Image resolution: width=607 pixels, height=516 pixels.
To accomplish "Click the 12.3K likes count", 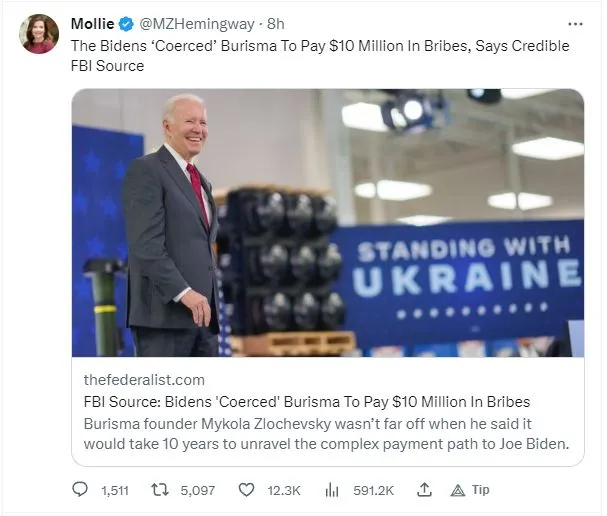I will point(285,490).
